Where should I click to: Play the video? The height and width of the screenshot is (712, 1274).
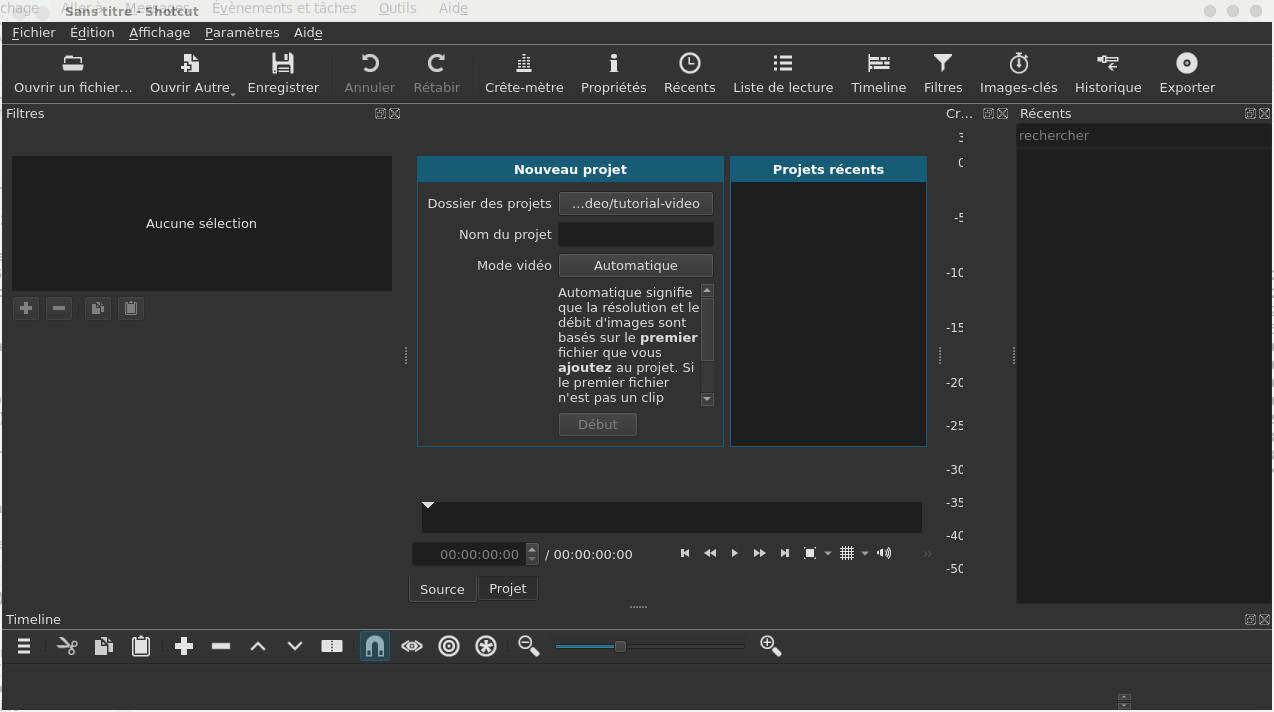click(x=735, y=553)
